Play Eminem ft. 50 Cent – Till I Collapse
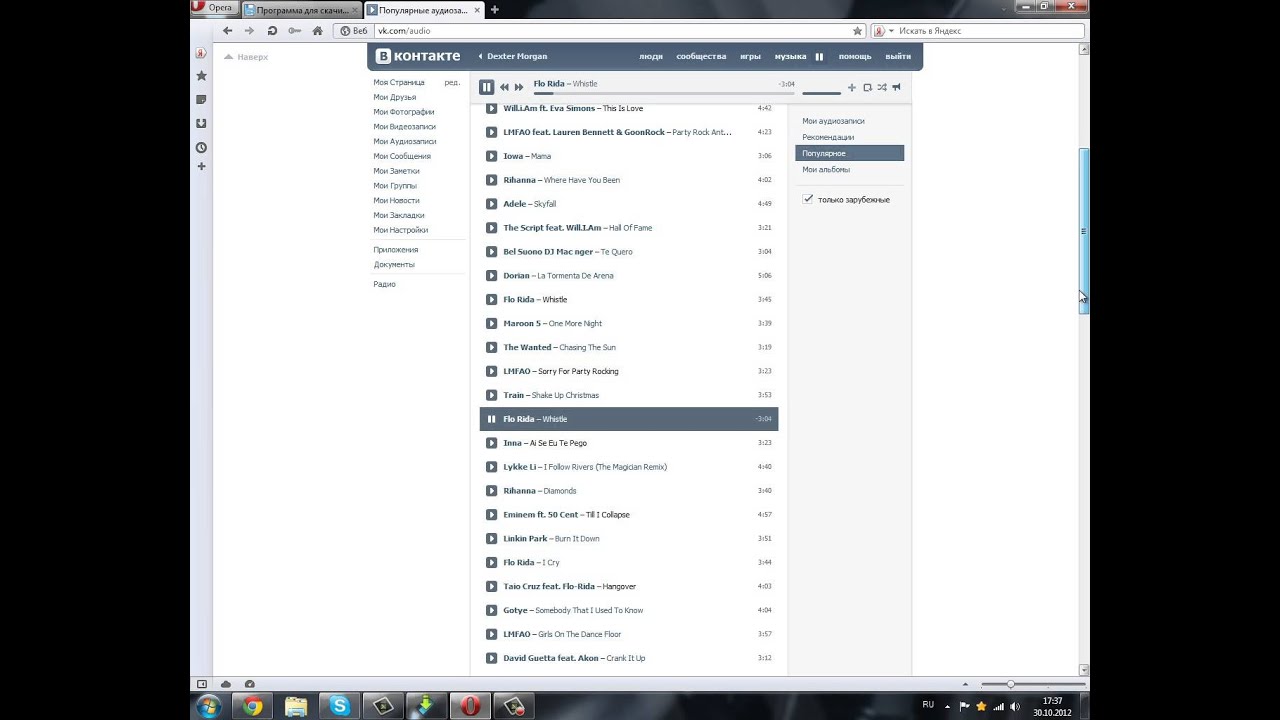The height and width of the screenshot is (720, 1280). pyautogui.click(x=491, y=515)
